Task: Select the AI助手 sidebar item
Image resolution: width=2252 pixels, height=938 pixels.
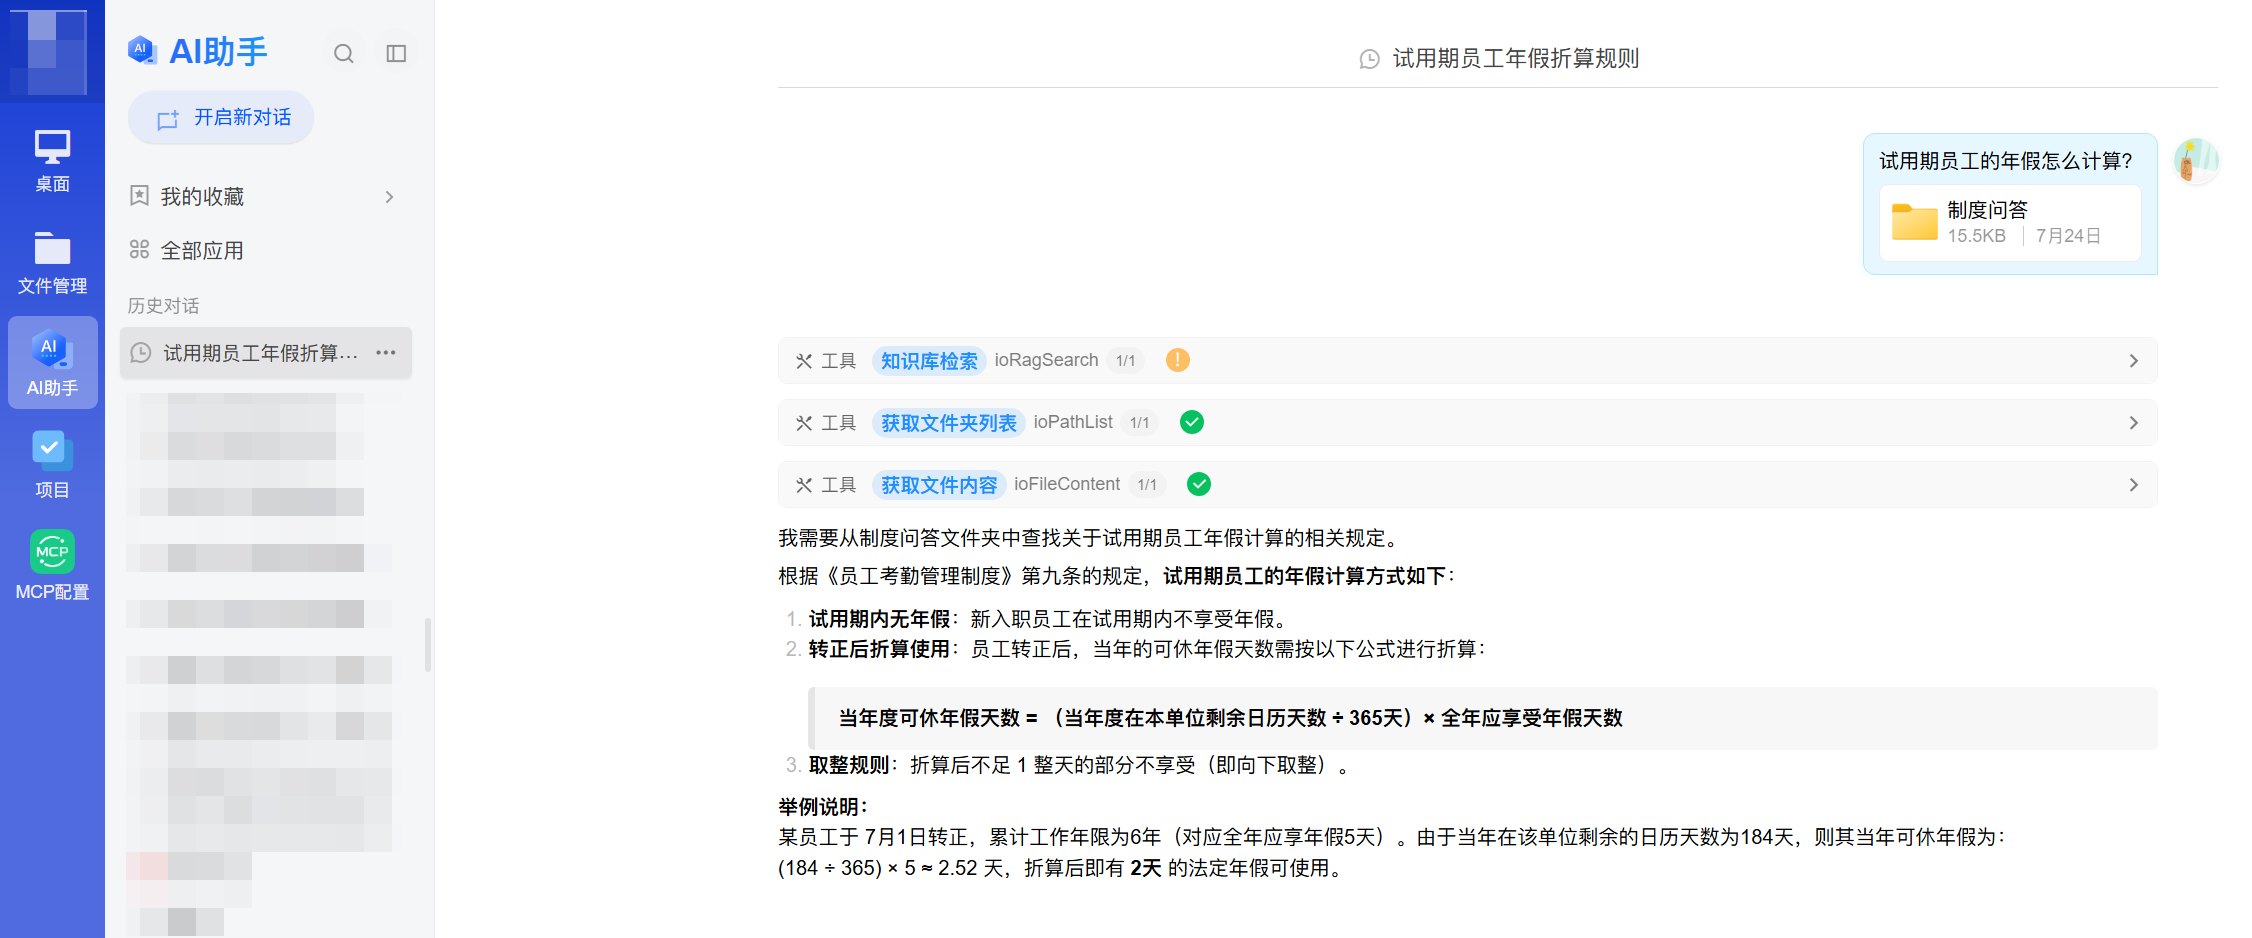Action: pos(52,363)
